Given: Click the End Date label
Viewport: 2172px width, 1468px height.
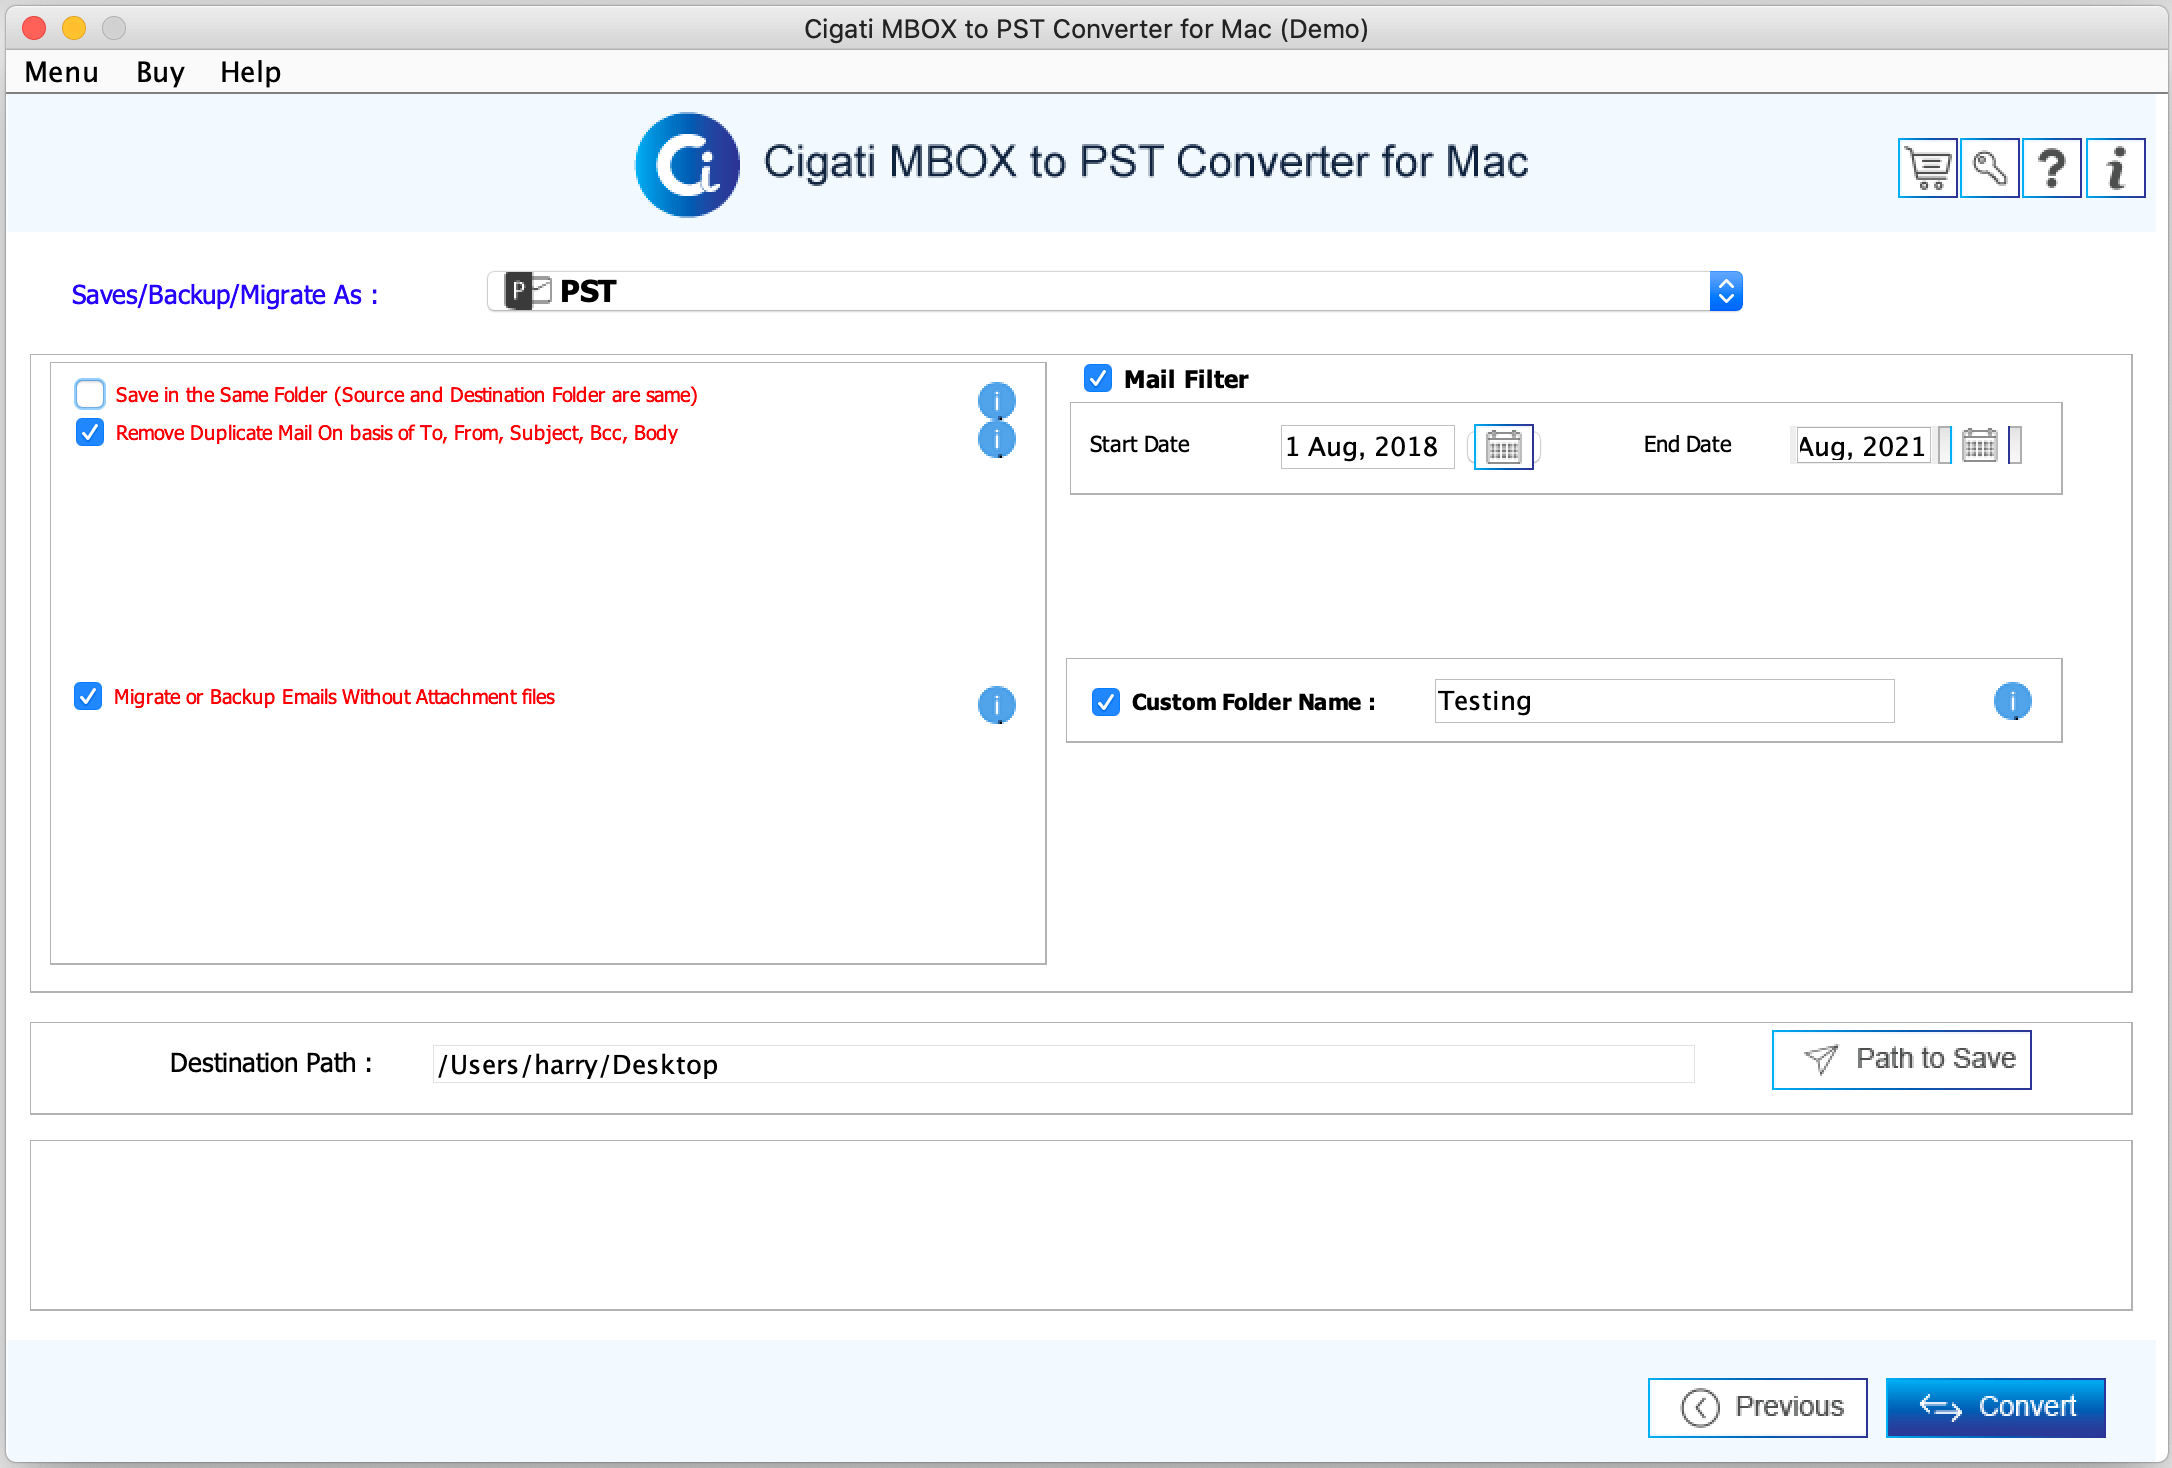Looking at the screenshot, I should pyautogui.click(x=1687, y=444).
